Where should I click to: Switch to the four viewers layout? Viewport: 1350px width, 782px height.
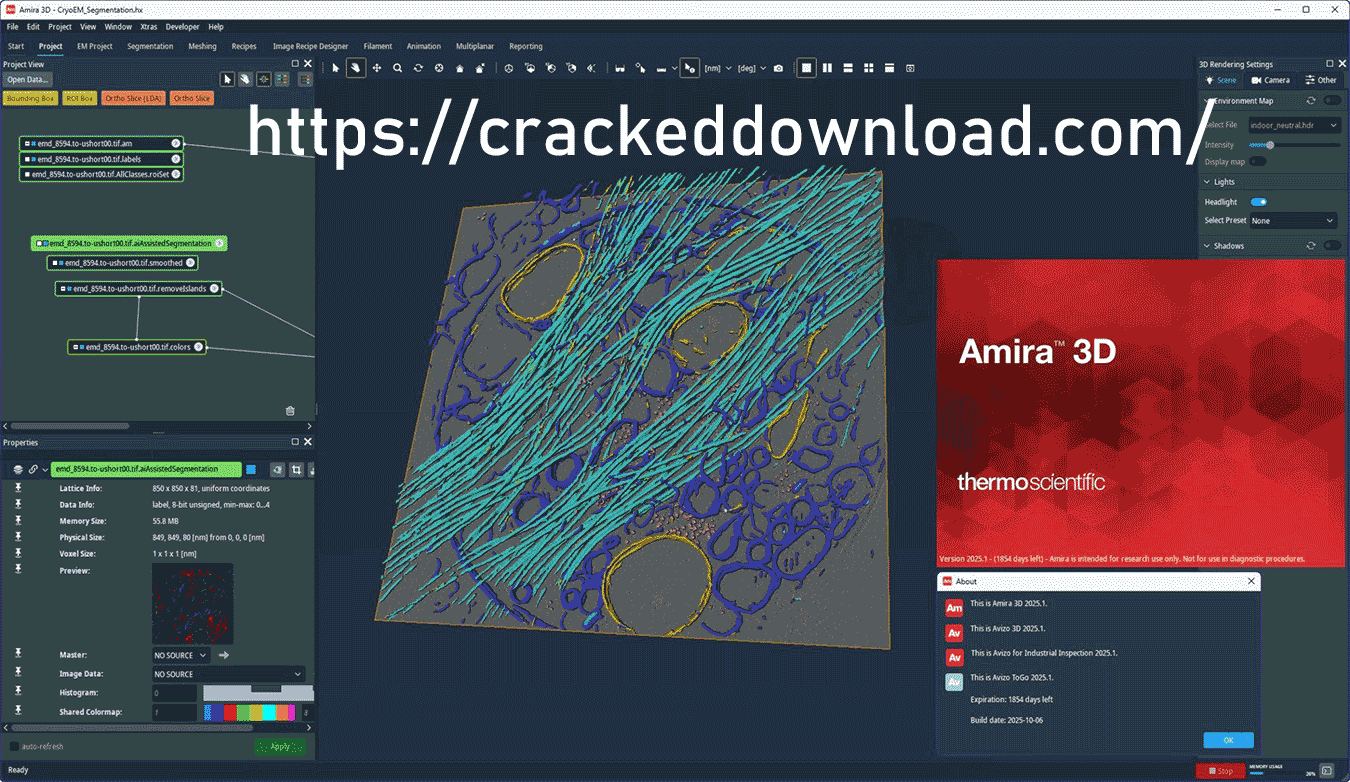click(x=868, y=68)
